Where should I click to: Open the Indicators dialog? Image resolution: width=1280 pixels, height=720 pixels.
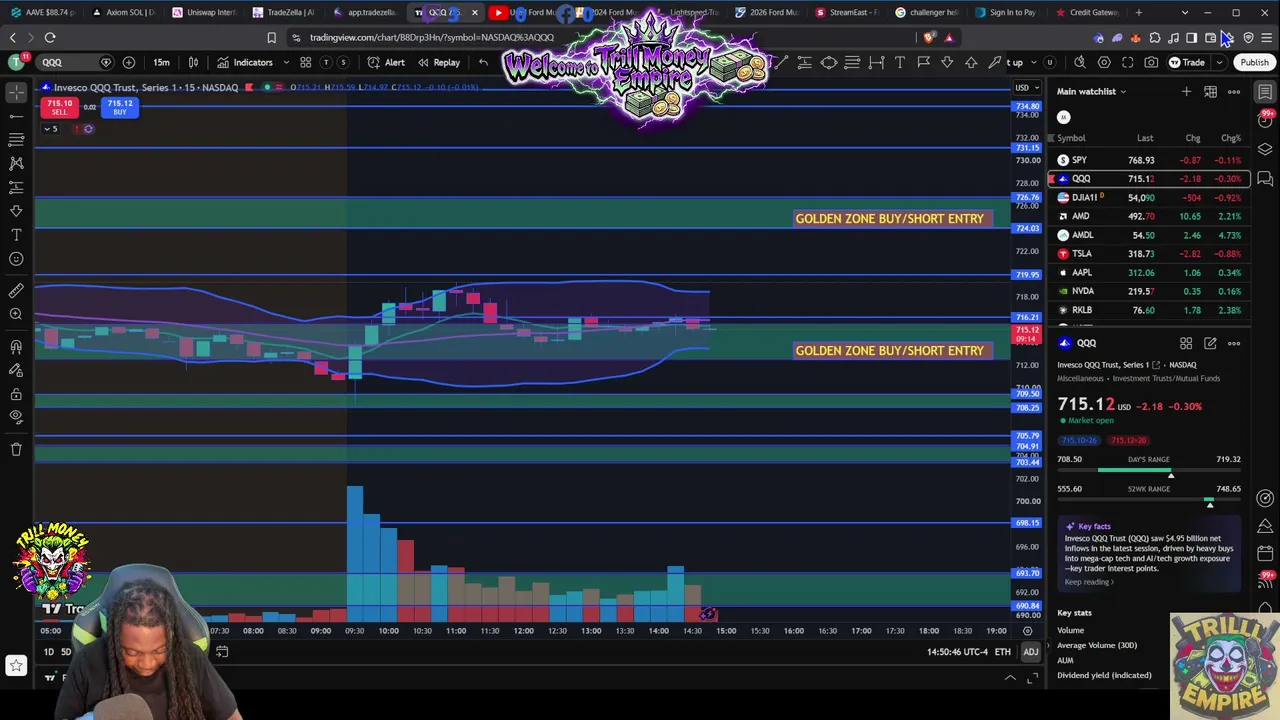244,62
